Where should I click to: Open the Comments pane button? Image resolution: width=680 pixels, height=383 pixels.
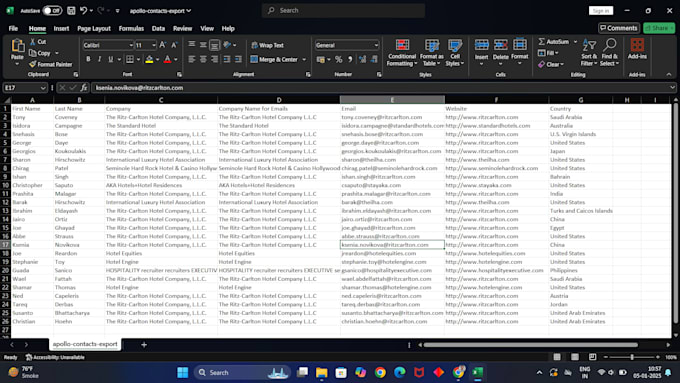tap(619, 28)
